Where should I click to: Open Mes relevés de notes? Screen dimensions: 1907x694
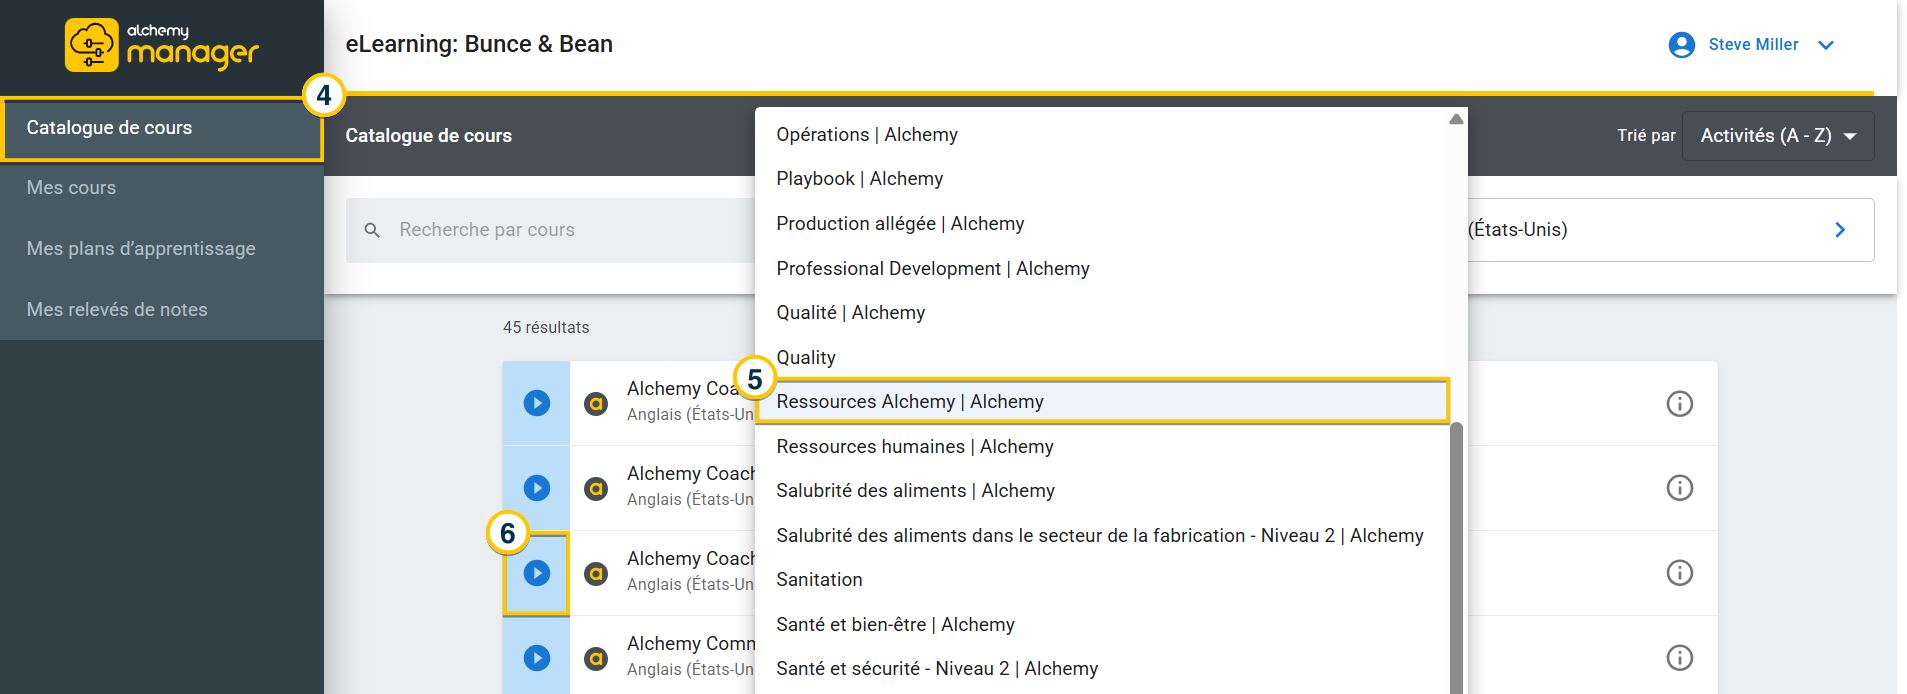(117, 310)
